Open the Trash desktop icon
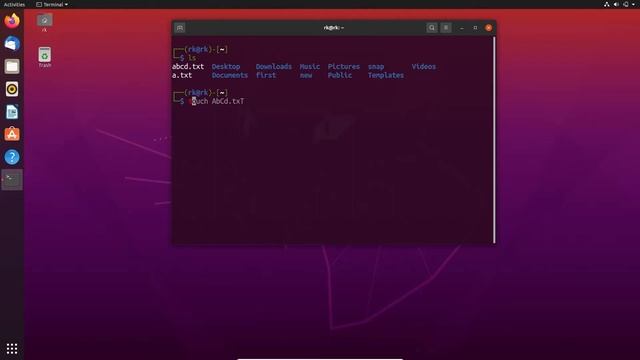The width and height of the screenshot is (640, 360). 44,57
